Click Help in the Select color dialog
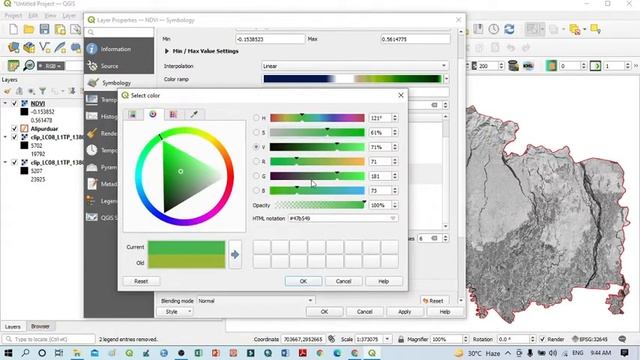The height and width of the screenshot is (360, 640). tap(384, 281)
